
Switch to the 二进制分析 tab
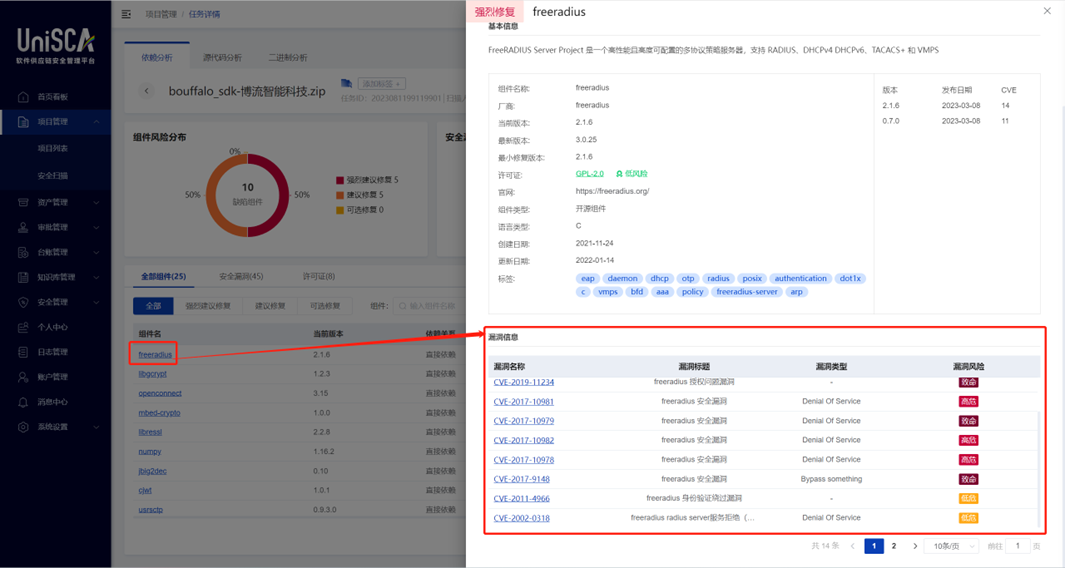pyautogui.click(x=288, y=58)
